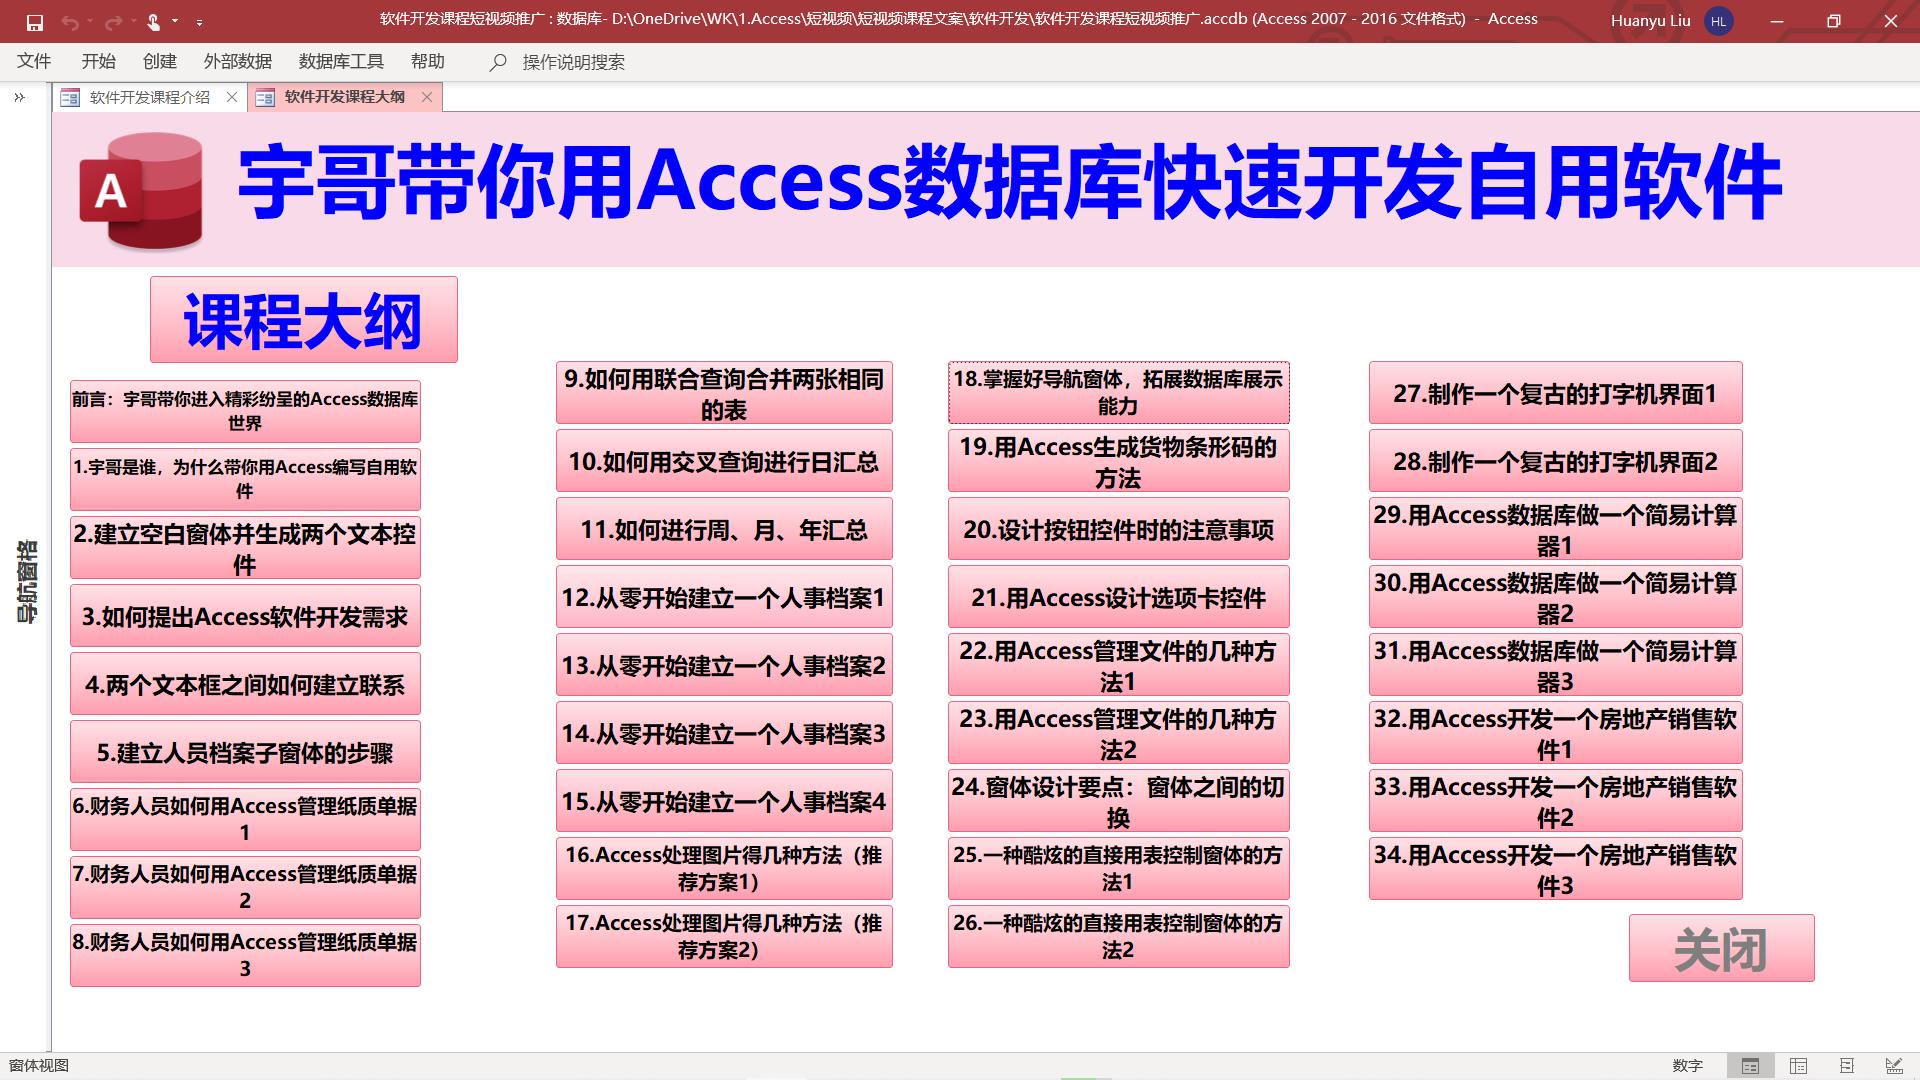
Task: Click the 导航窗格 vertical pane label
Action: point(26,582)
